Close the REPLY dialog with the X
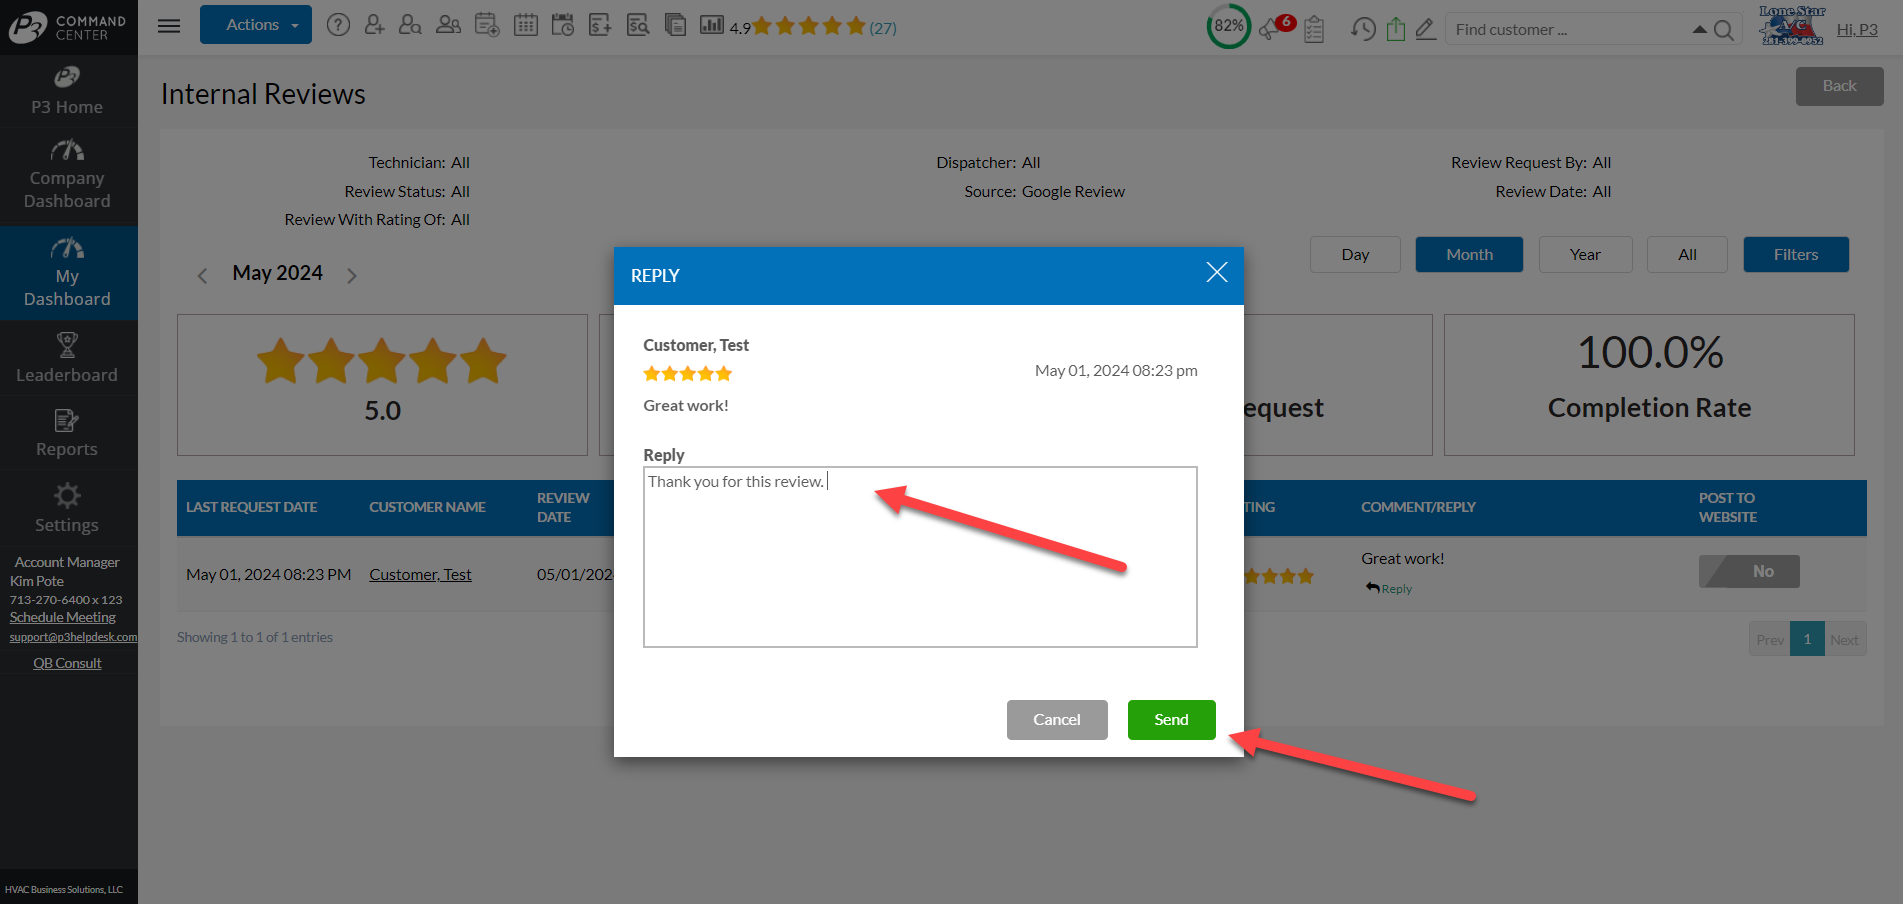 [1216, 272]
